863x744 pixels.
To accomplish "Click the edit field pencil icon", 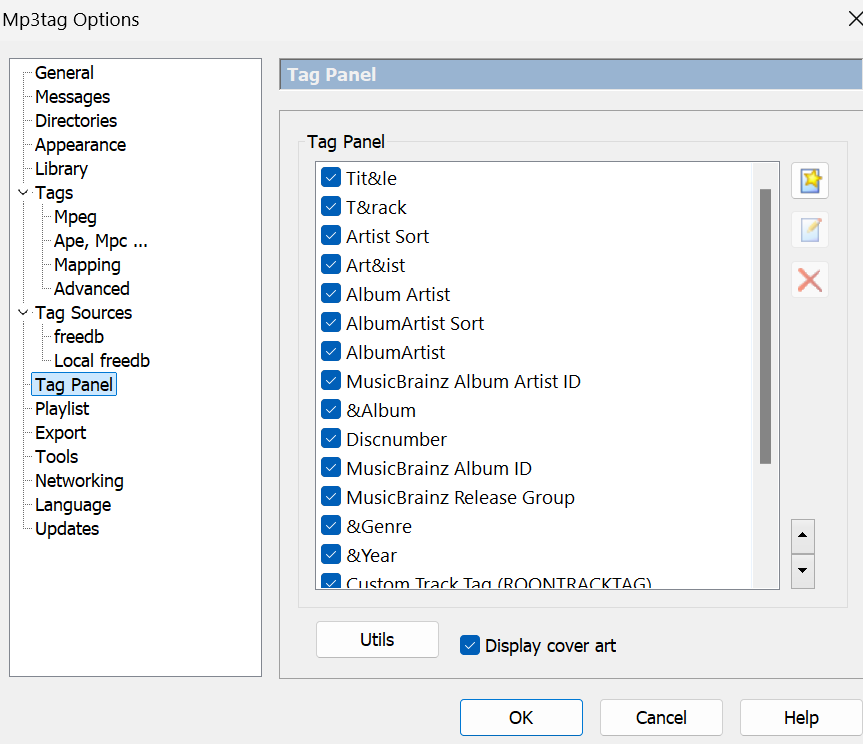I will [x=810, y=230].
